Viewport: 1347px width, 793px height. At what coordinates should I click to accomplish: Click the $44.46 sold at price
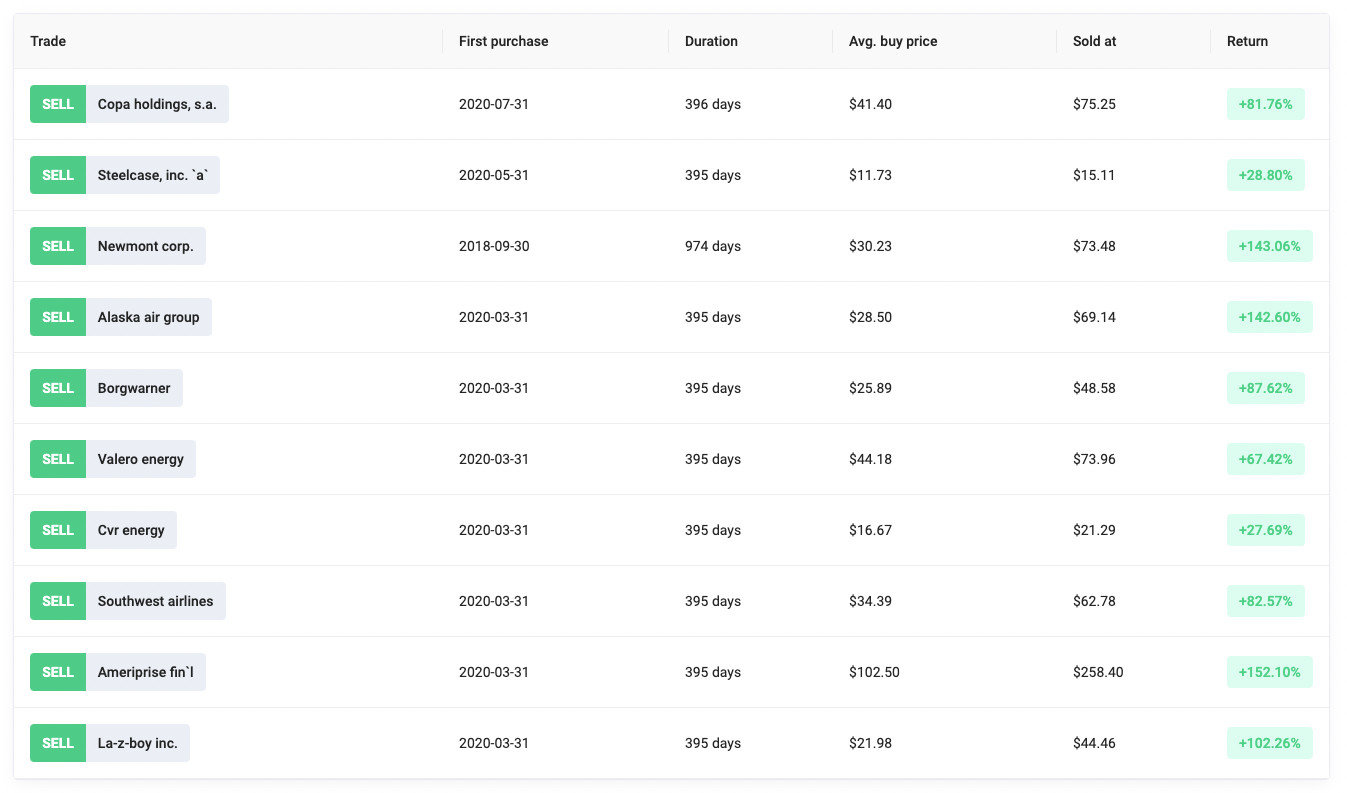click(x=1094, y=743)
